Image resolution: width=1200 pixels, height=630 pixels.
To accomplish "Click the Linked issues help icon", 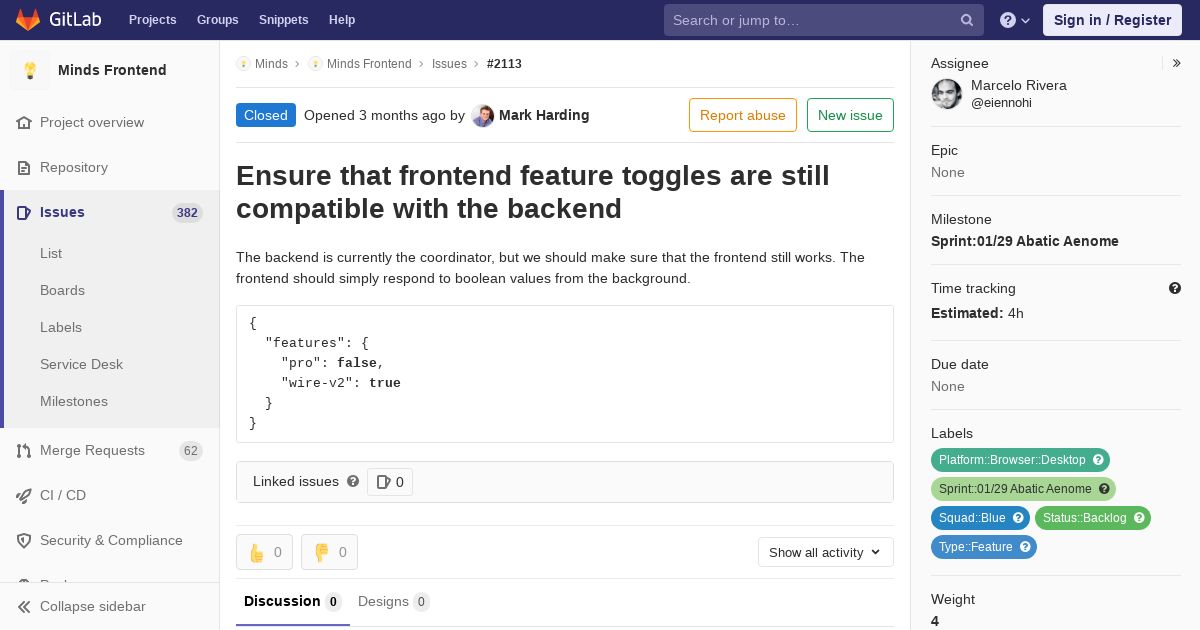I will pyautogui.click(x=353, y=481).
